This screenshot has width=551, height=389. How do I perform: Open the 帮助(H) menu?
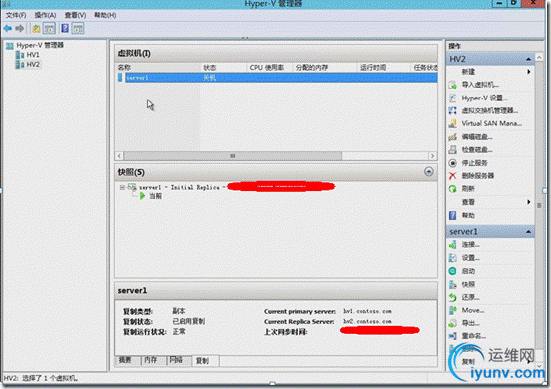105,15
